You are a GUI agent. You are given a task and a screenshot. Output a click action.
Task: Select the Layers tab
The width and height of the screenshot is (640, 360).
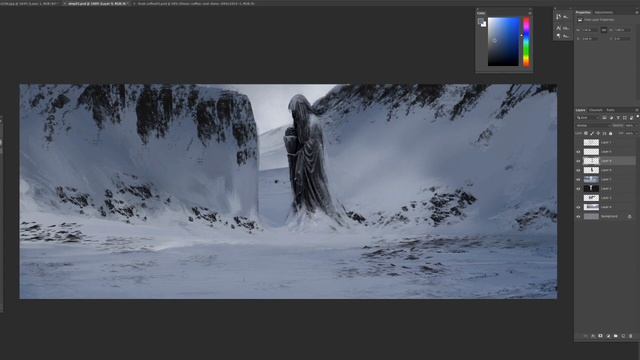pyautogui.click(x=580, y=110)
